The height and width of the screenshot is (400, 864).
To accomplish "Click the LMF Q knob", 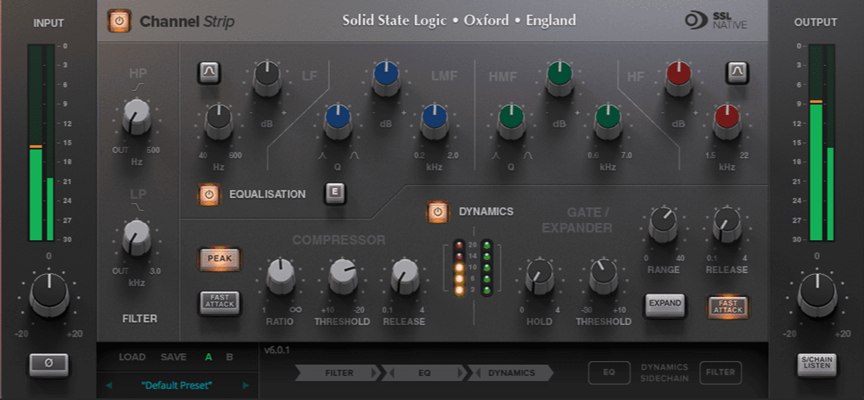I will [338, 121].
